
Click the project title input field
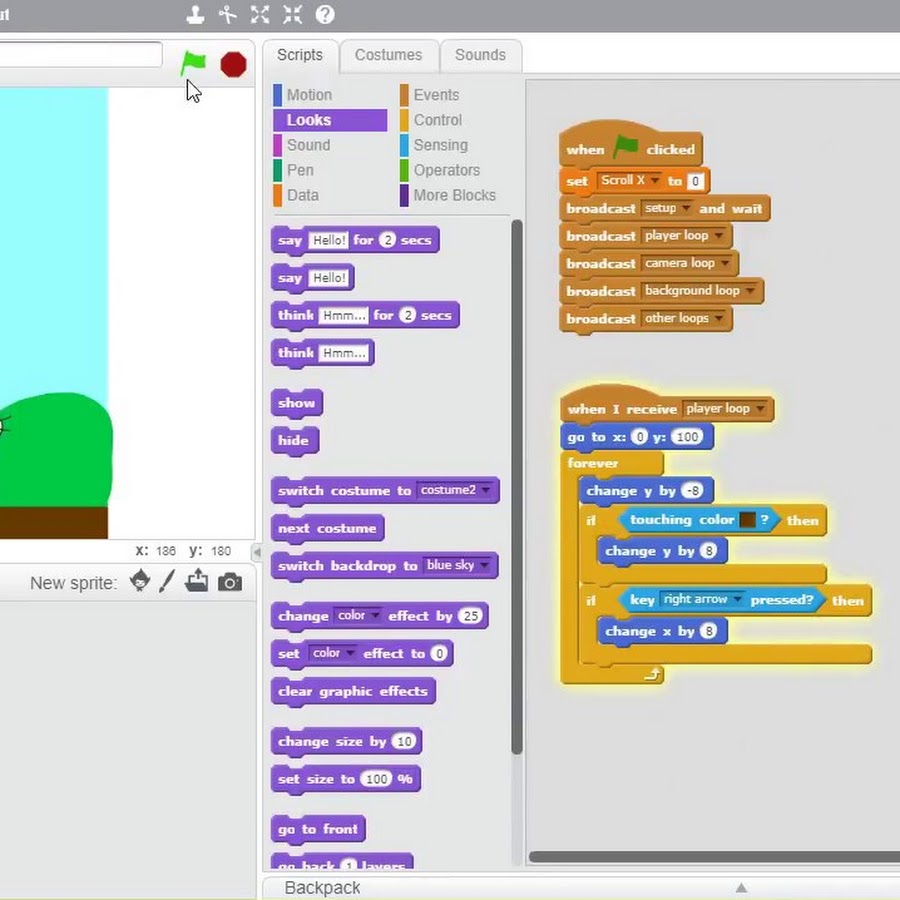coord(80,55)
